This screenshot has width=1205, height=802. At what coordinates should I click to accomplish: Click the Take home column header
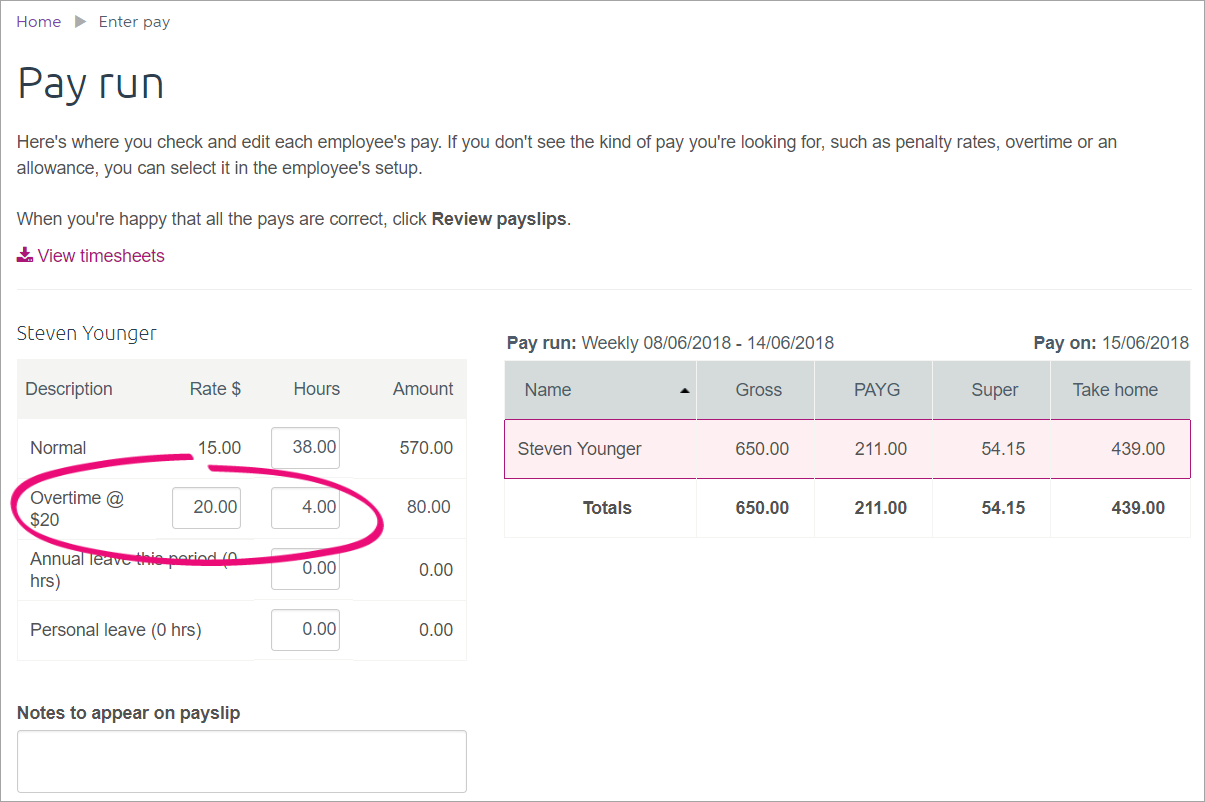pyautogui.click(x=1115, y=390)
